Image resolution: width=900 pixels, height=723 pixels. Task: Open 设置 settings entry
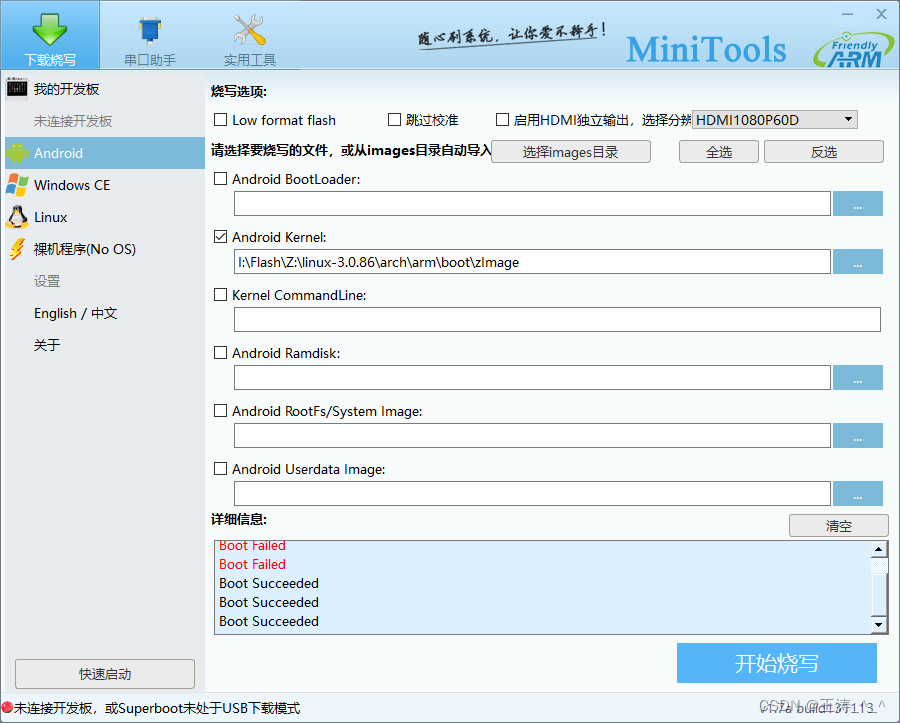[47, 281]
